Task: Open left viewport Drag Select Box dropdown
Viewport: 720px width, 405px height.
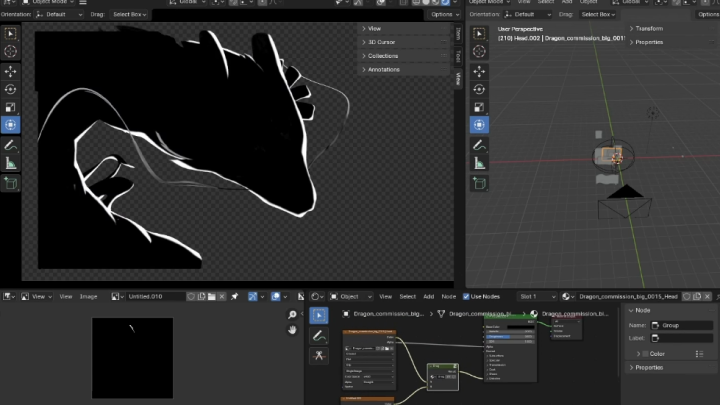Action: coord(129,14)
